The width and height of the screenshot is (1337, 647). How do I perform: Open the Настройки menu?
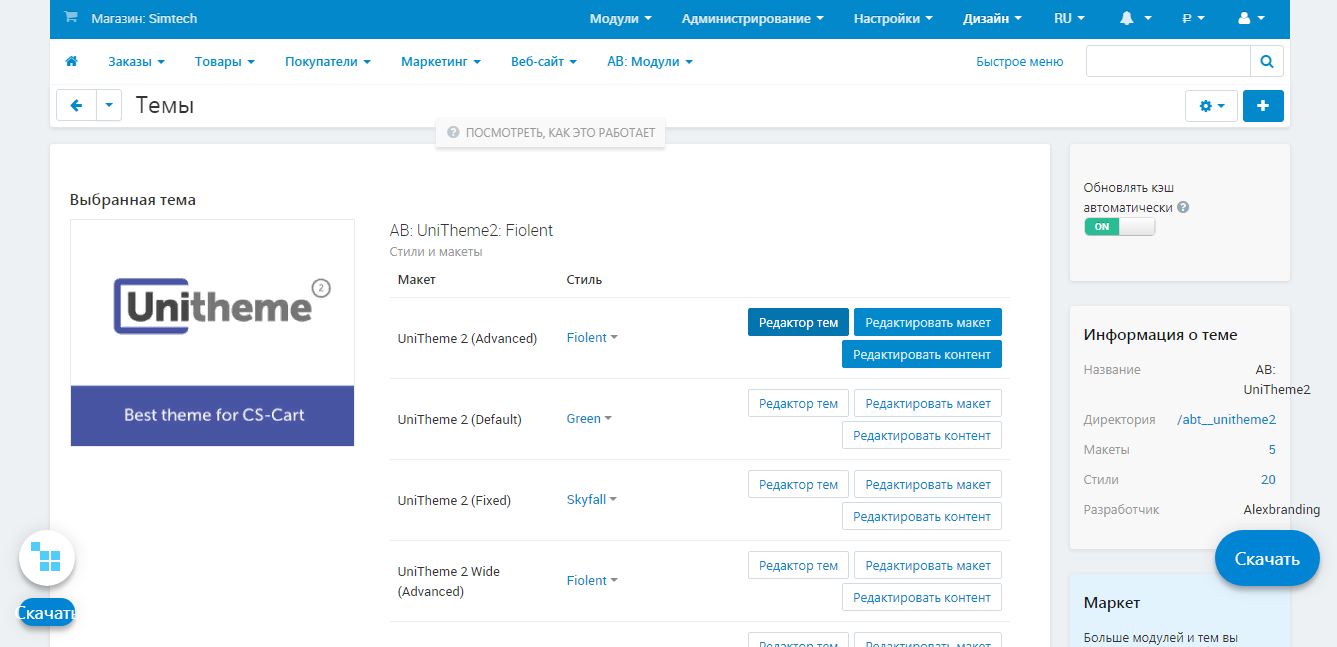point(893,18)
